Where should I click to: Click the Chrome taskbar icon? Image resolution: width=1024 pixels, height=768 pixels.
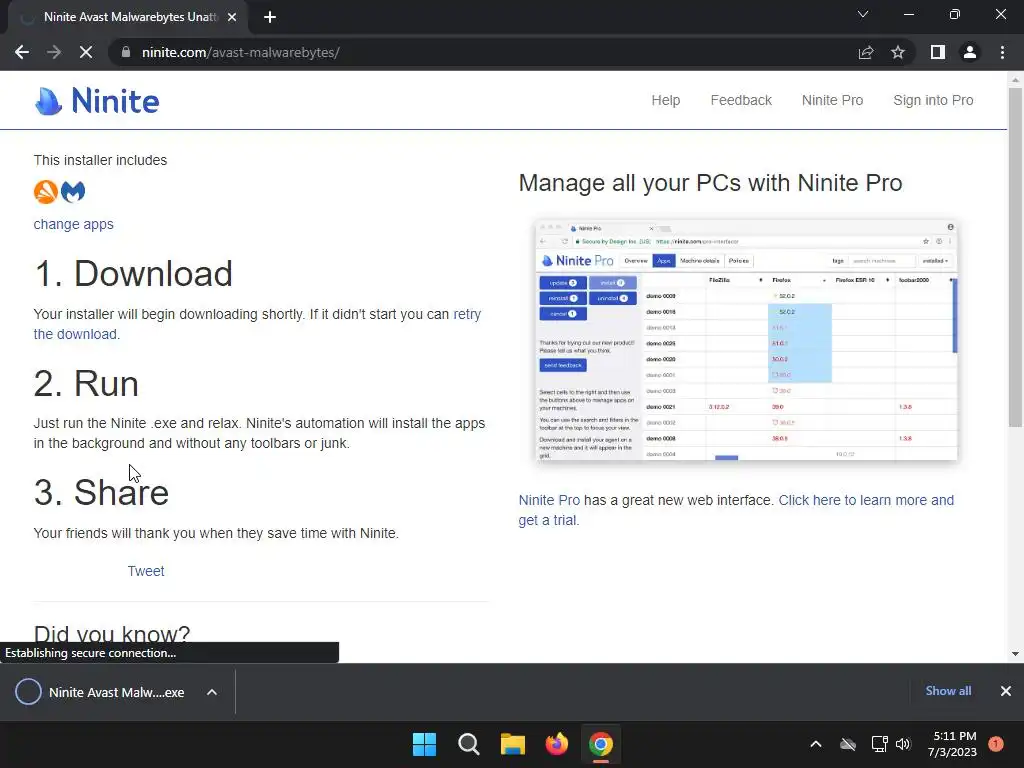[601, 744]
